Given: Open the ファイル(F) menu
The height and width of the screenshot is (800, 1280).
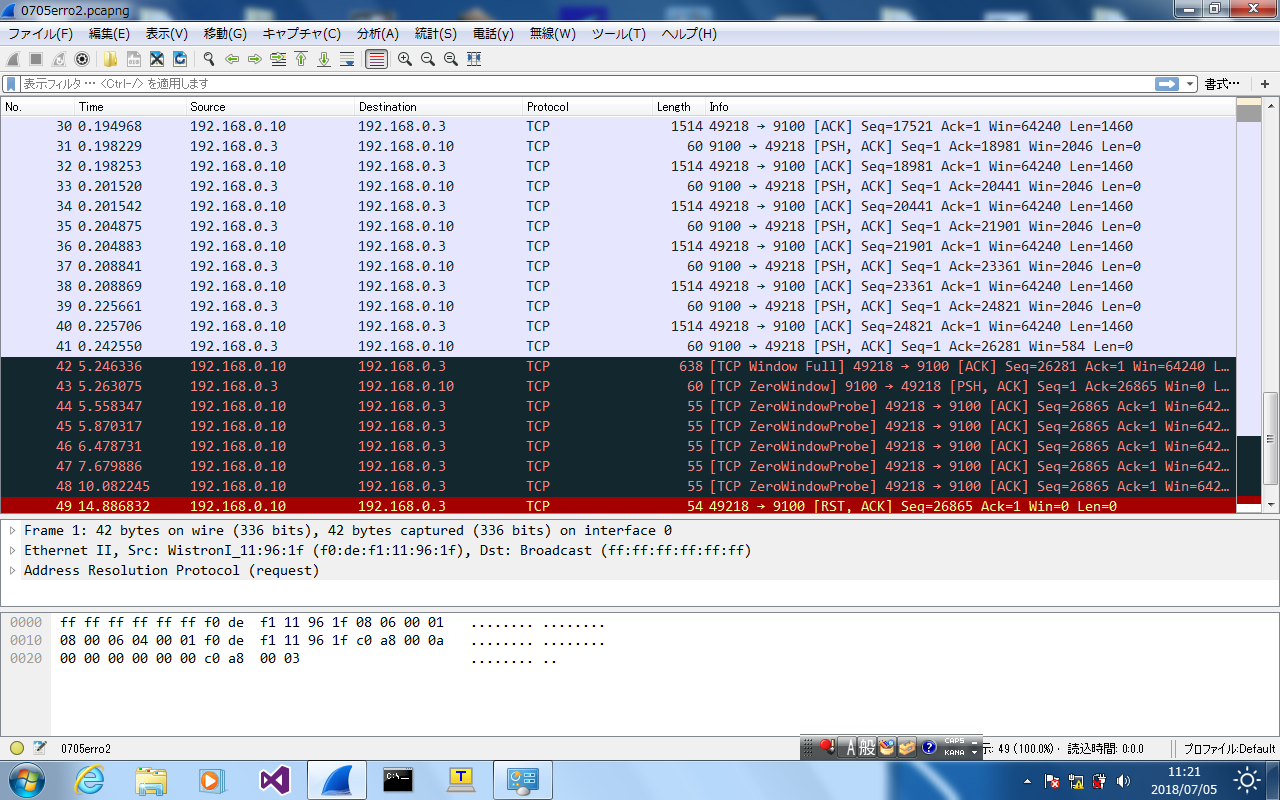Looking at the screenshot, I should click(x=40, y=34).
